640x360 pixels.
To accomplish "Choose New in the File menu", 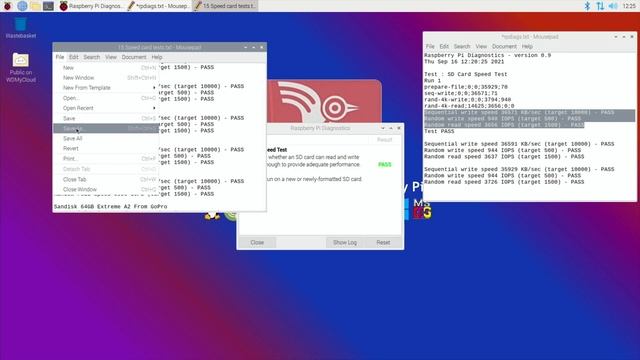I will point(106,68).
